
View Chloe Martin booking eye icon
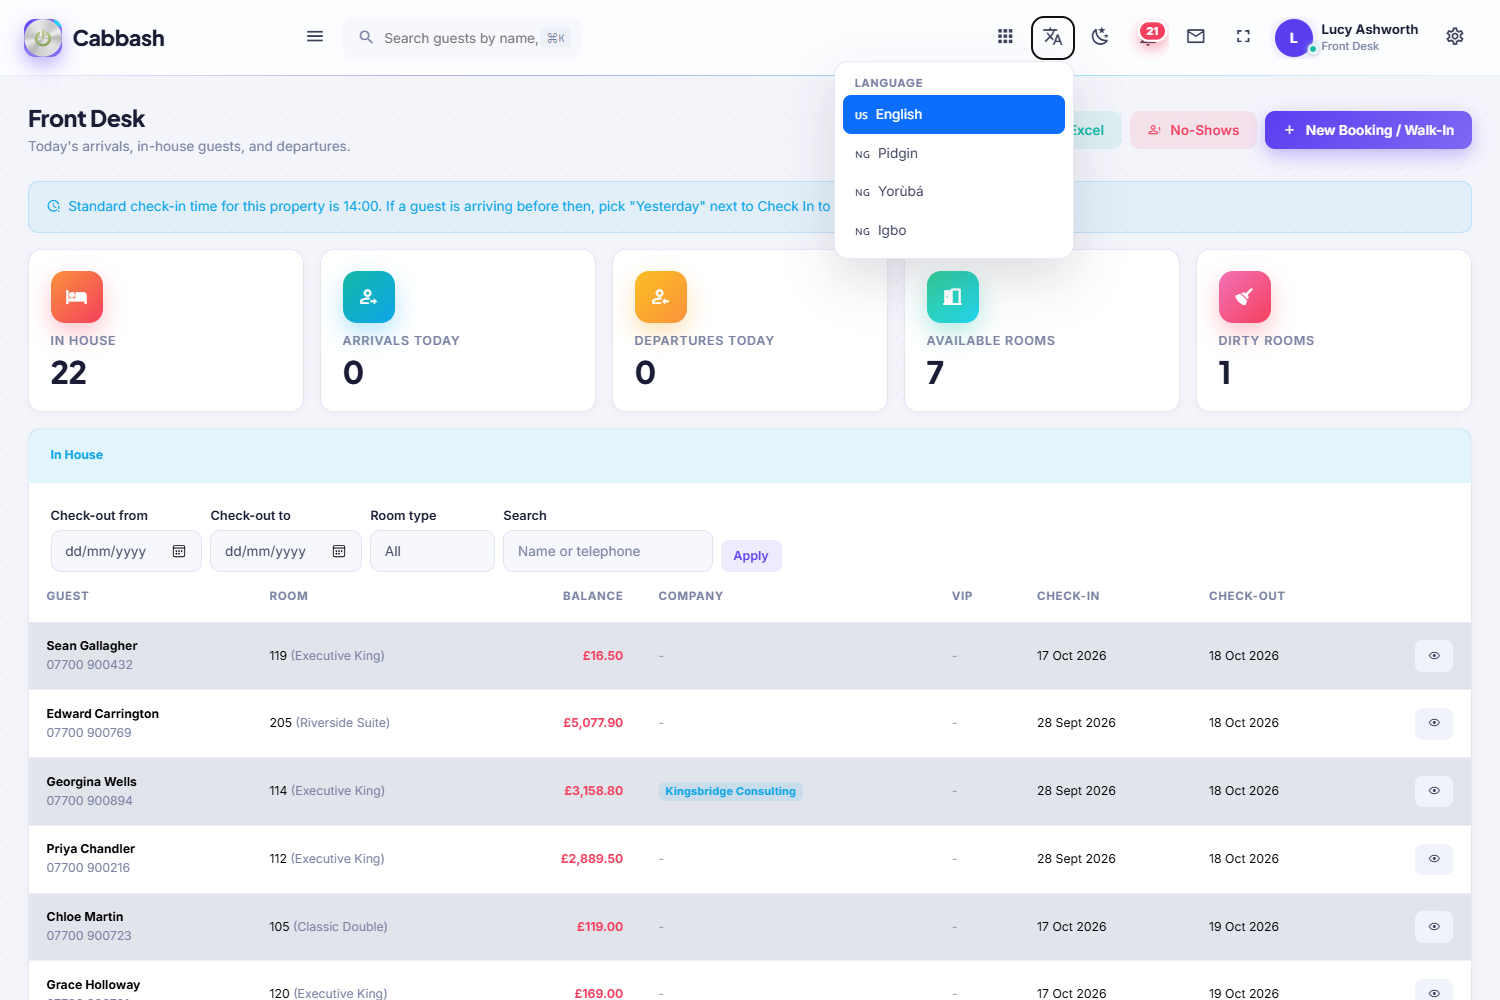coord(1434,927)
